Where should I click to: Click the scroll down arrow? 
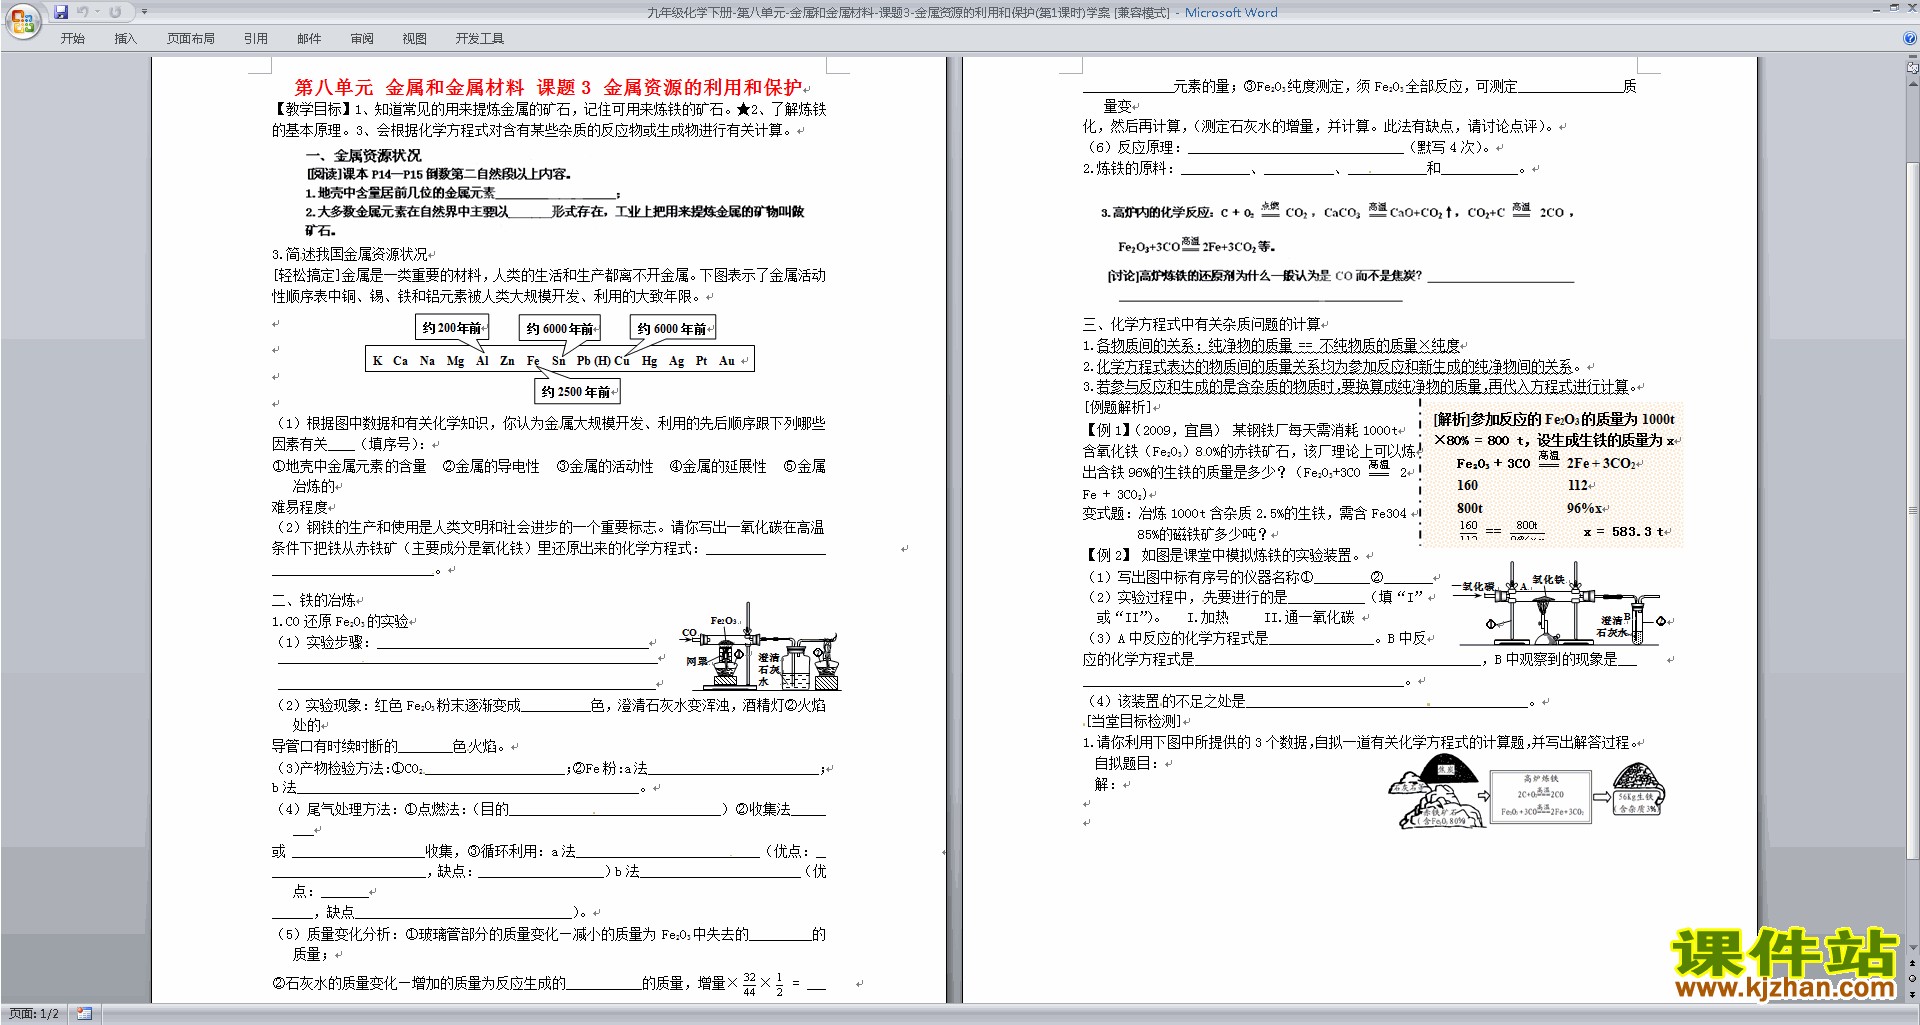pos(1913,948)
